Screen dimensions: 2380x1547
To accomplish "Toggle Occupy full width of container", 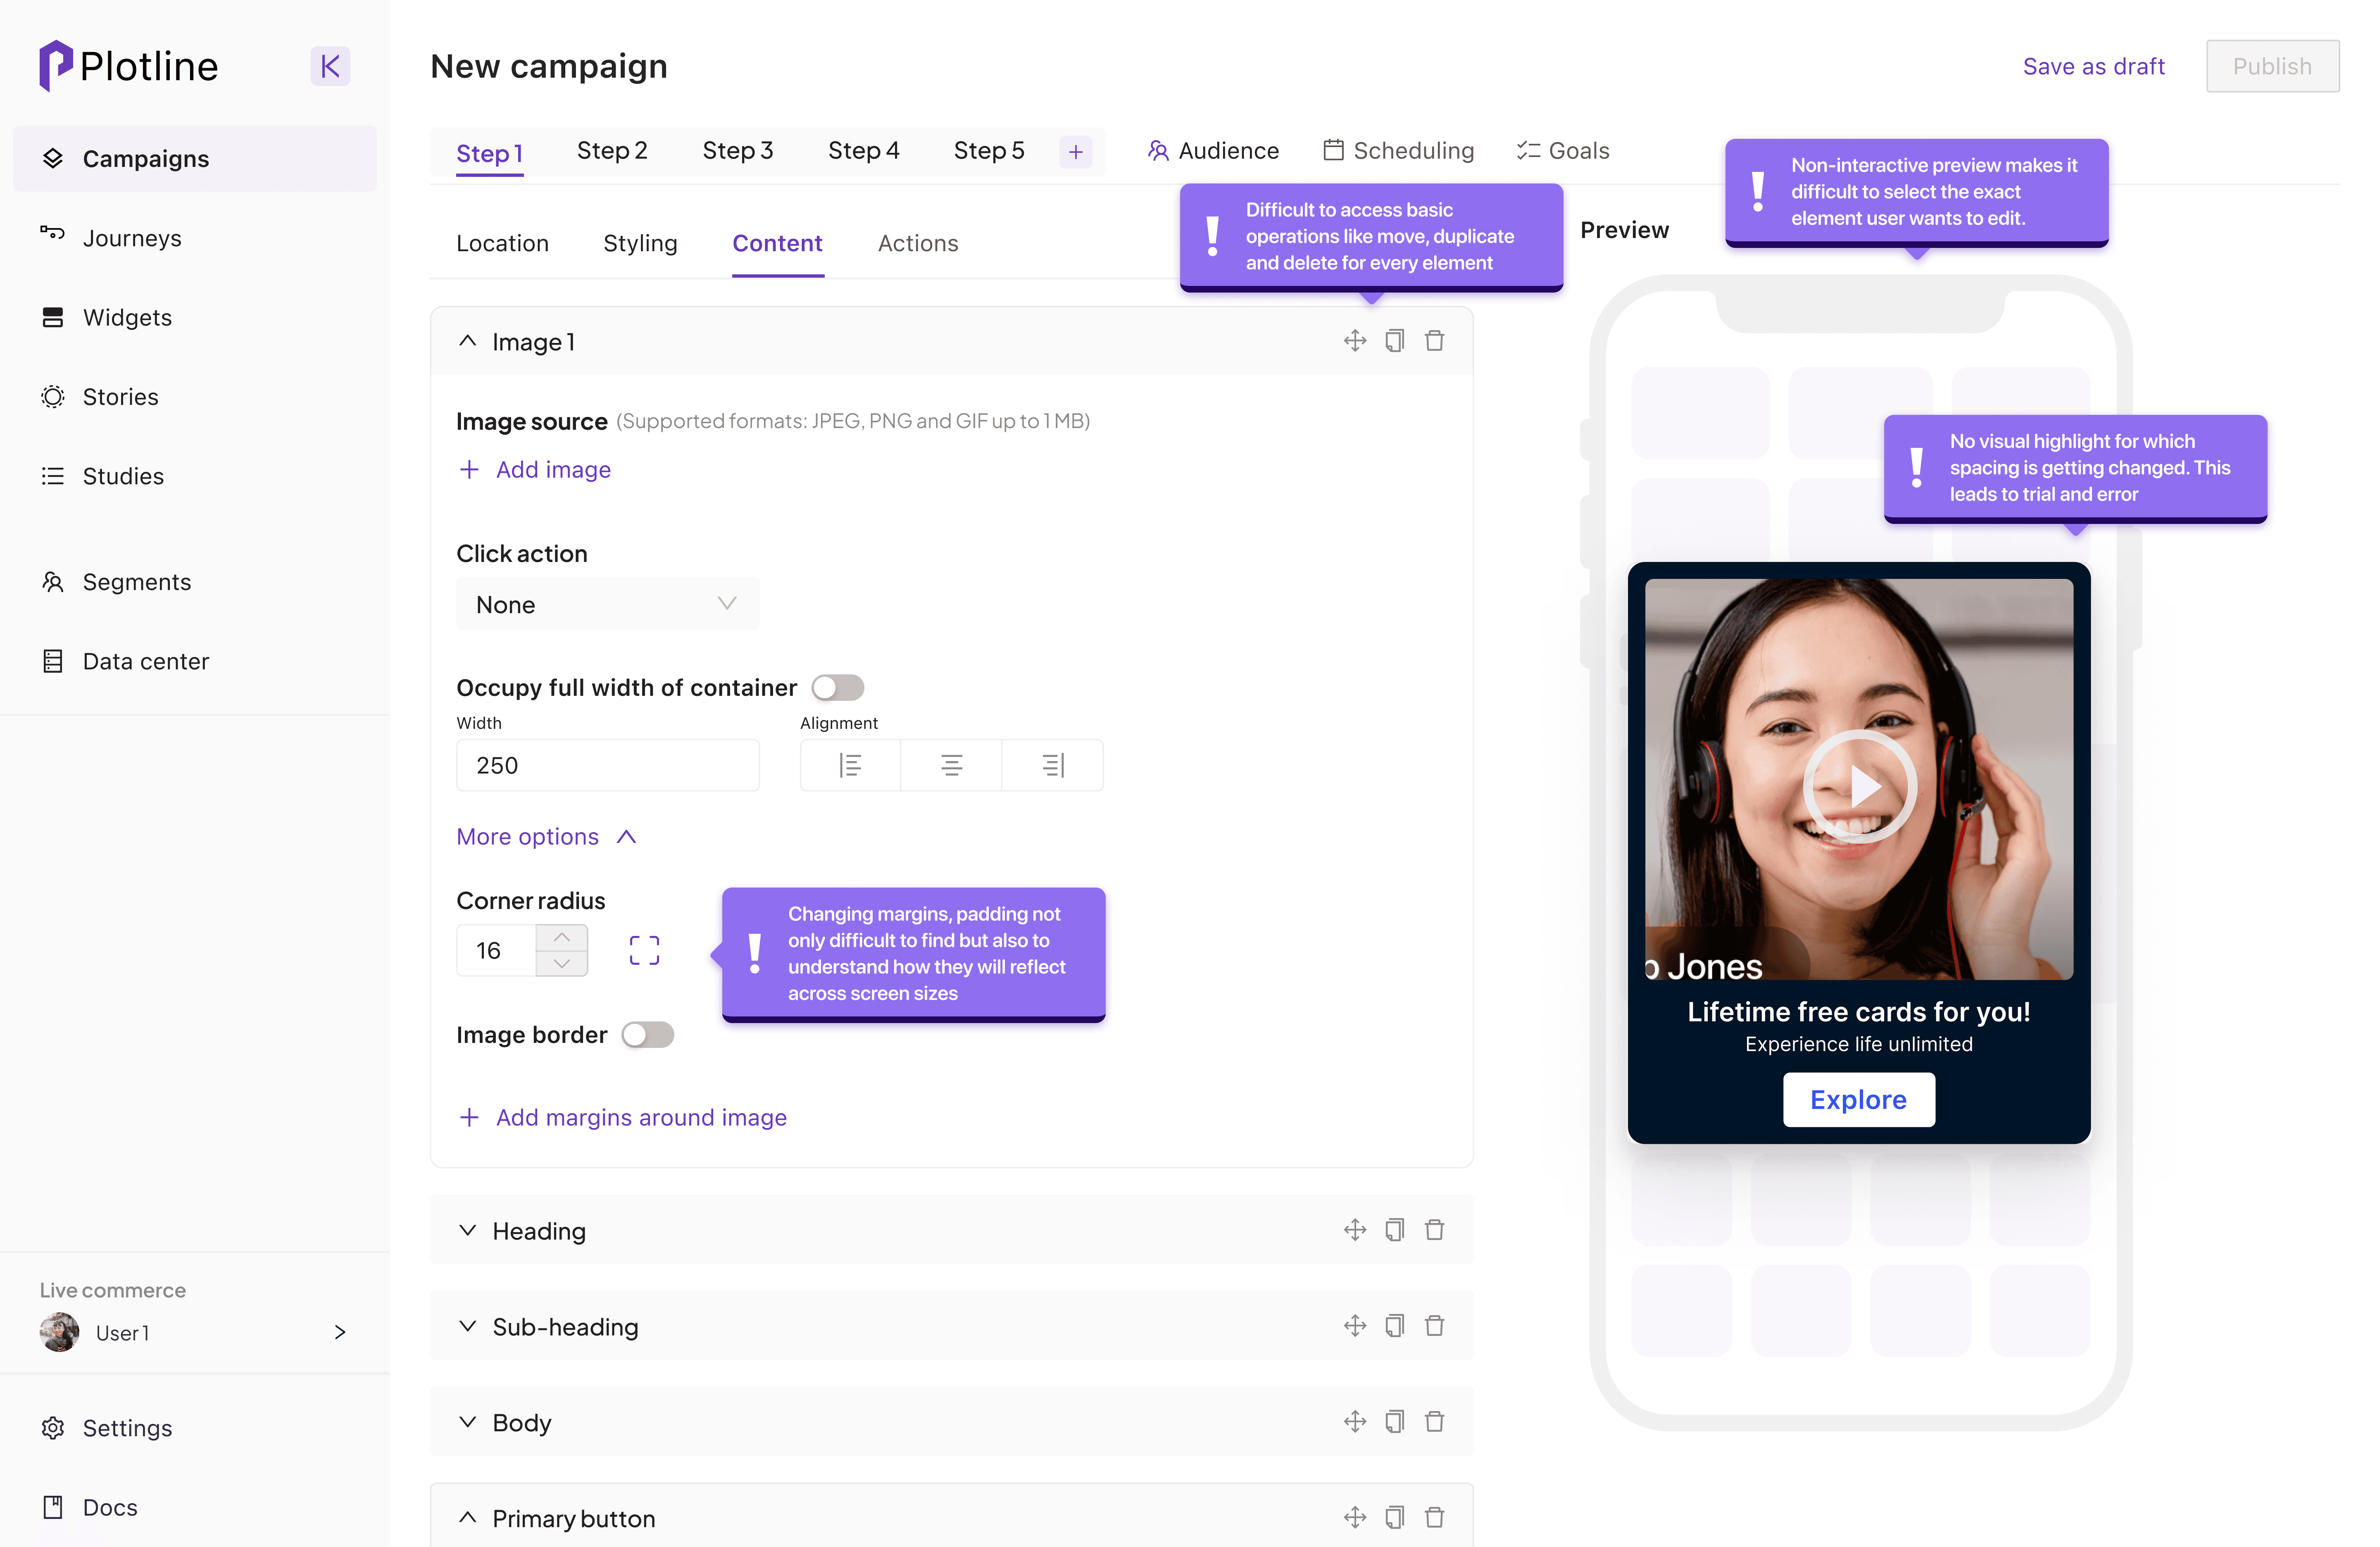I will click(x=837, y=688).
